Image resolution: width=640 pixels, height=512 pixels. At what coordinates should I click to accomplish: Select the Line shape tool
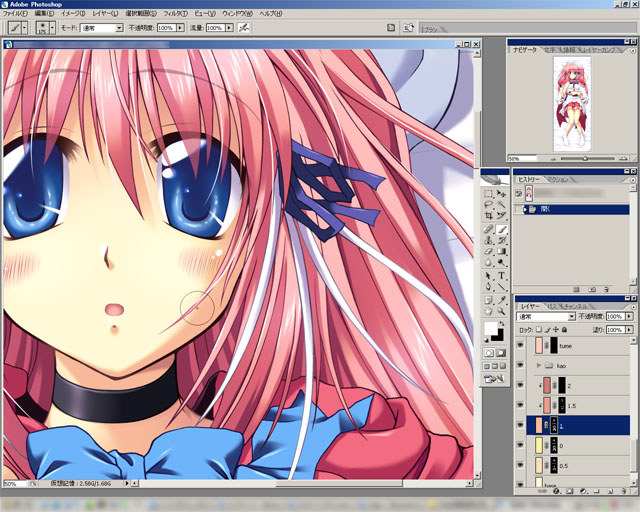click(x=501, y=287)
